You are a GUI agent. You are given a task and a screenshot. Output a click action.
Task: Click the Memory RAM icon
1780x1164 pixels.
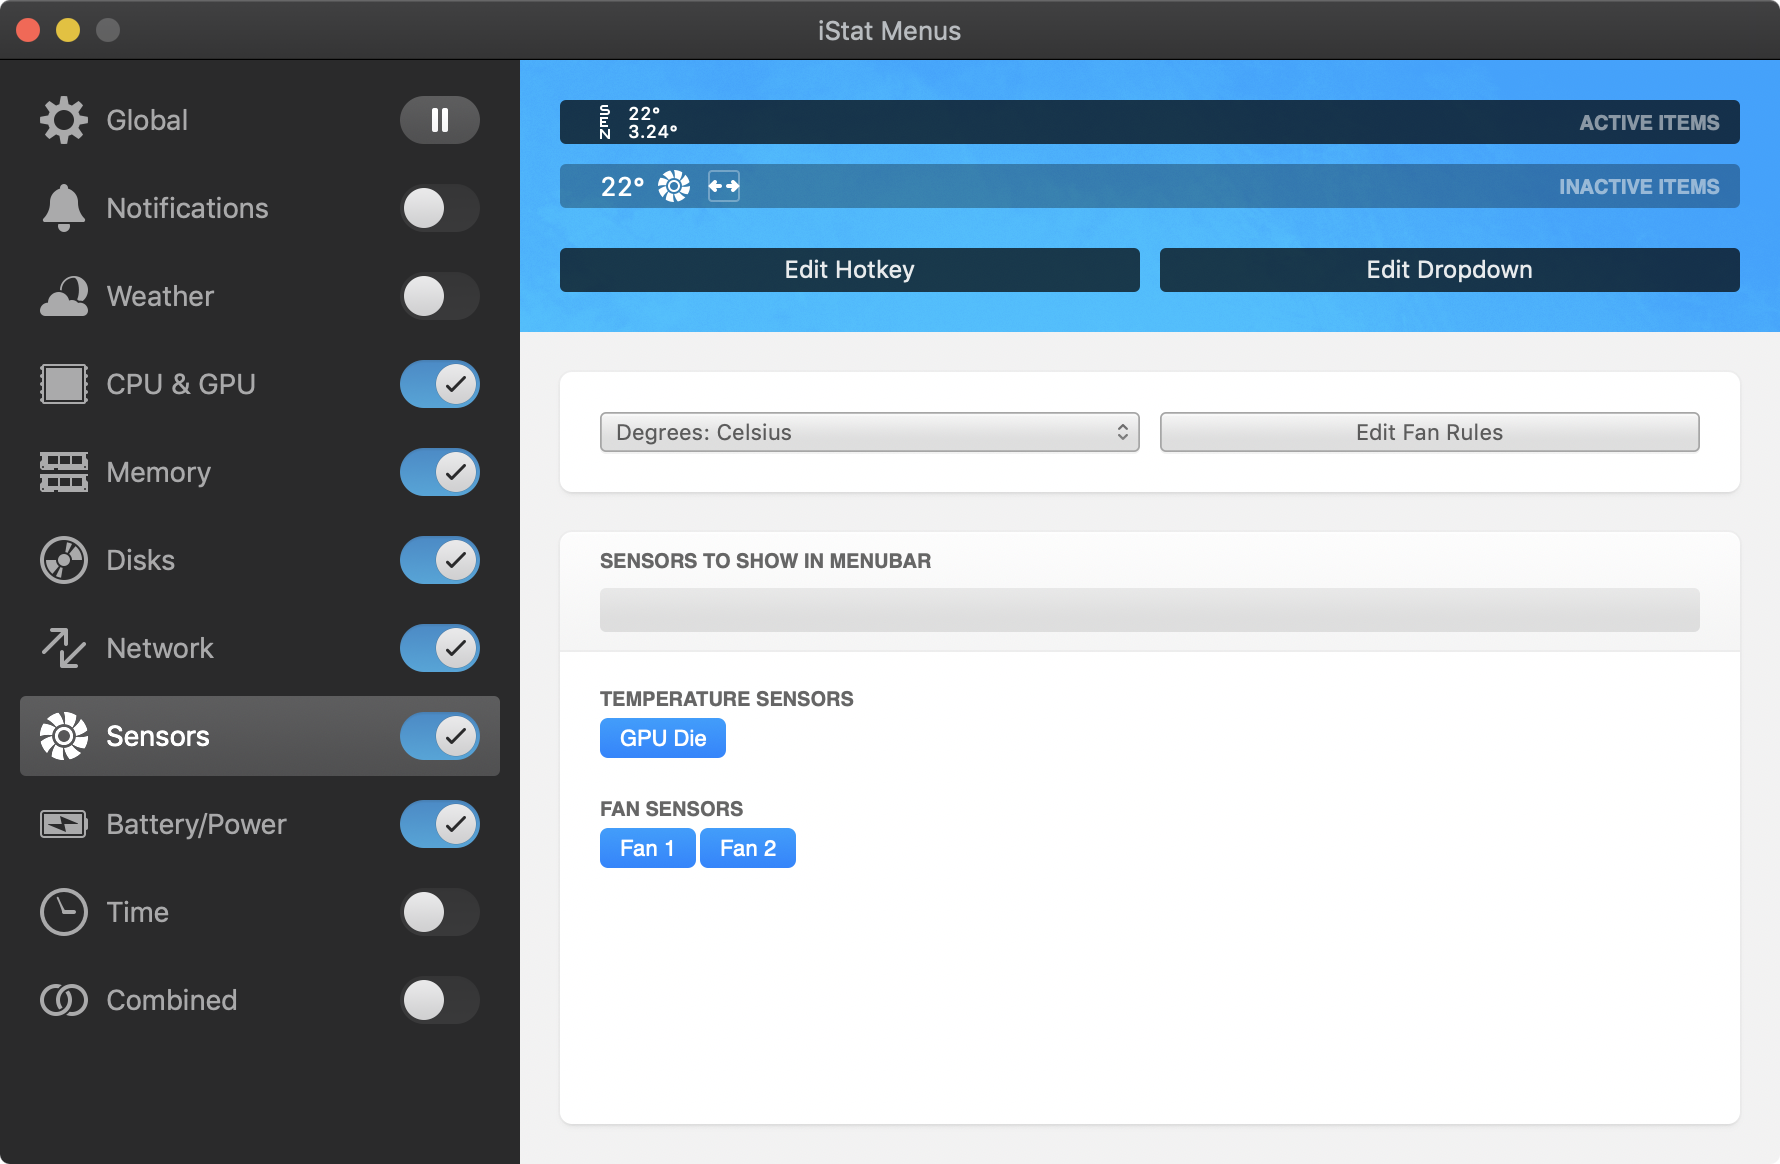coord(64,472)
